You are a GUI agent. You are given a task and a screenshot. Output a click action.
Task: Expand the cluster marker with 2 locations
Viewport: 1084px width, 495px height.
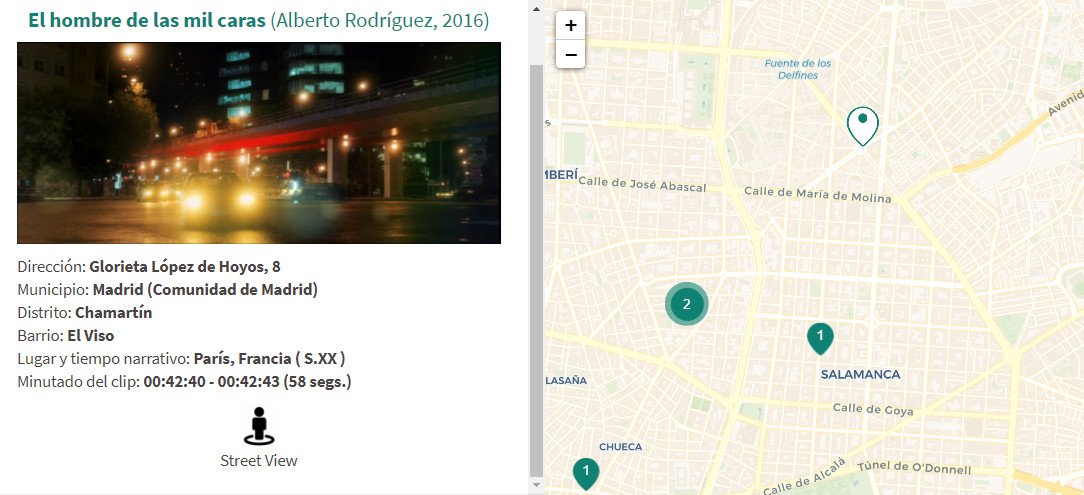coord(686,303)
